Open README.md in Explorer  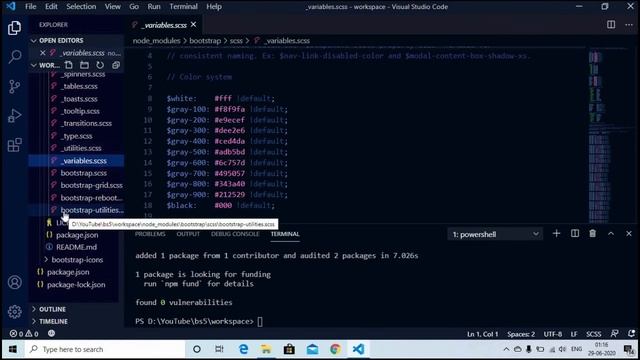pos(76,247)
